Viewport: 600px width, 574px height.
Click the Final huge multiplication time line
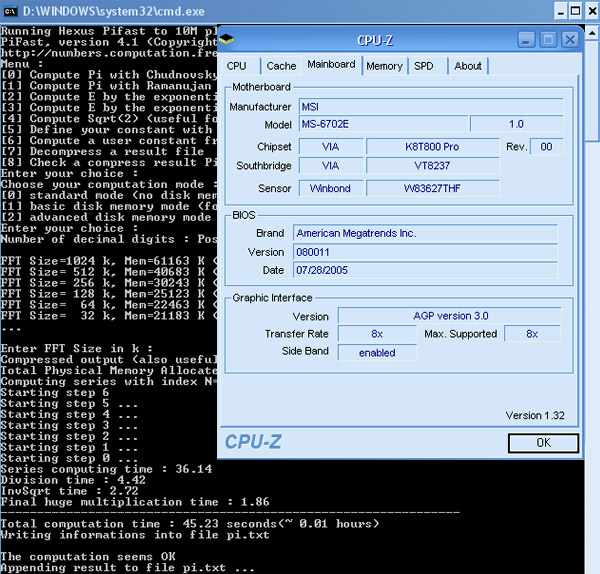coord(135,502)
